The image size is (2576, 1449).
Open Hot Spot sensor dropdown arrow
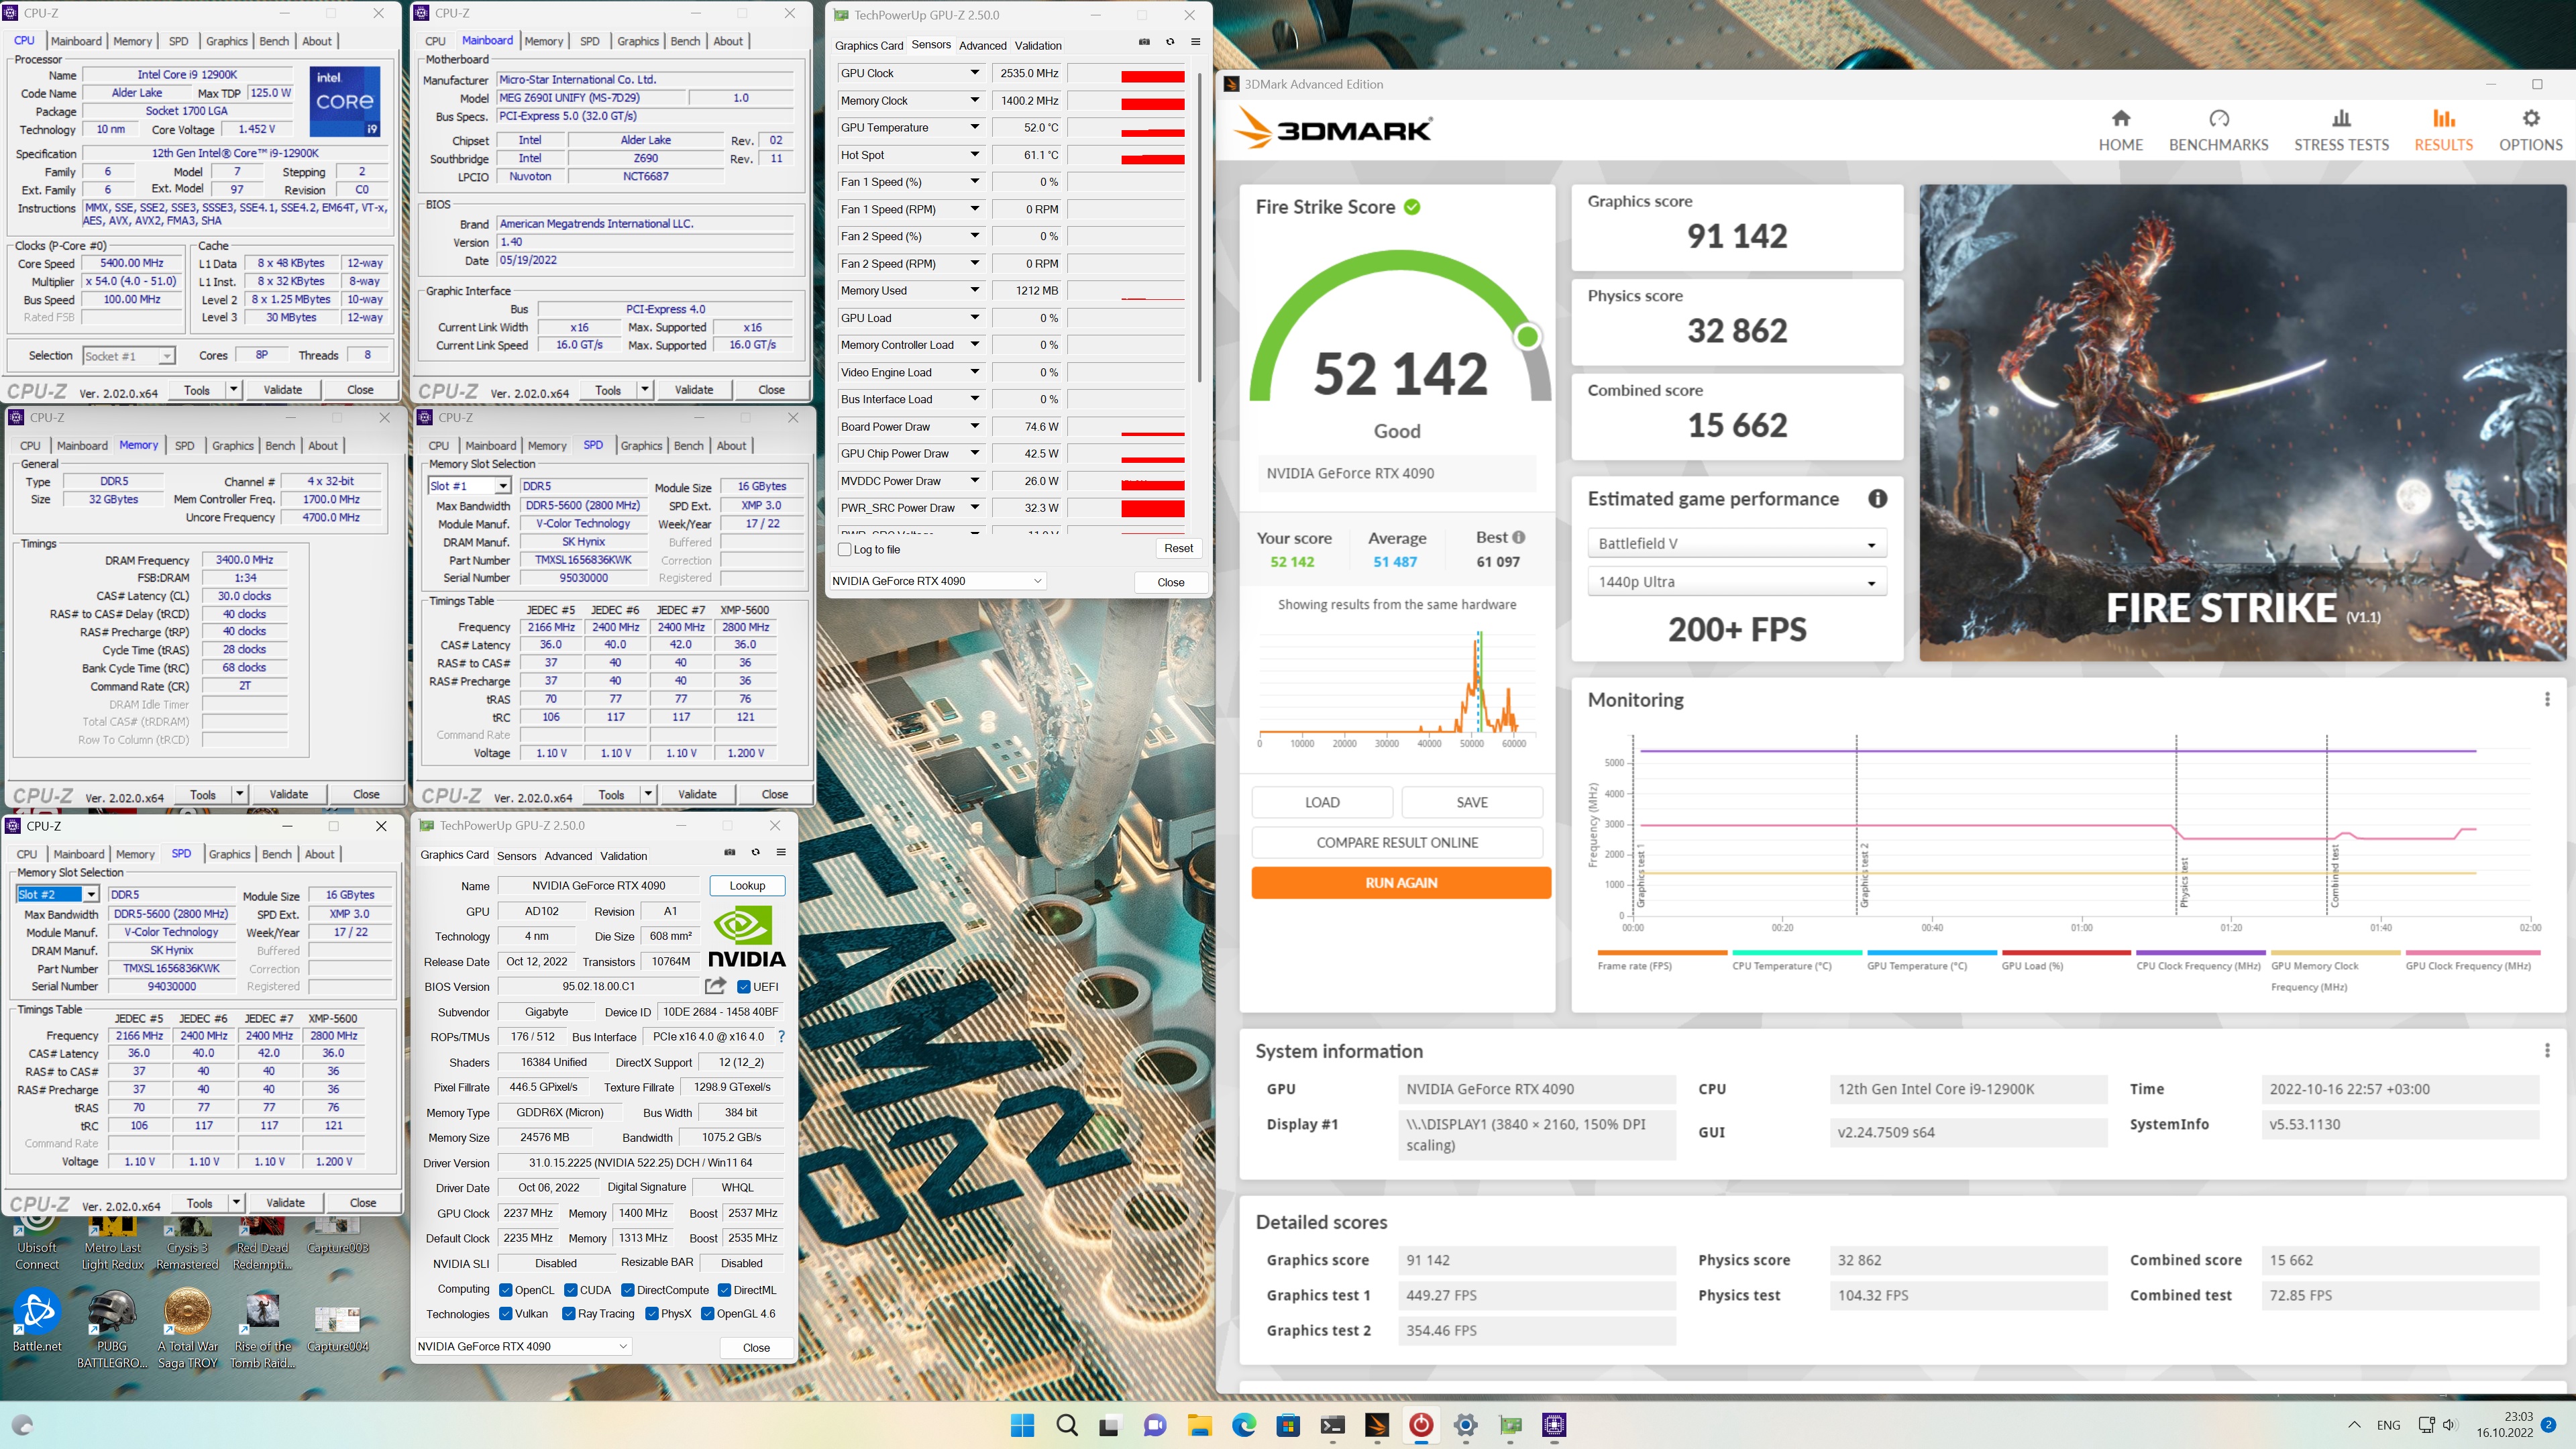tap(974, 155)
